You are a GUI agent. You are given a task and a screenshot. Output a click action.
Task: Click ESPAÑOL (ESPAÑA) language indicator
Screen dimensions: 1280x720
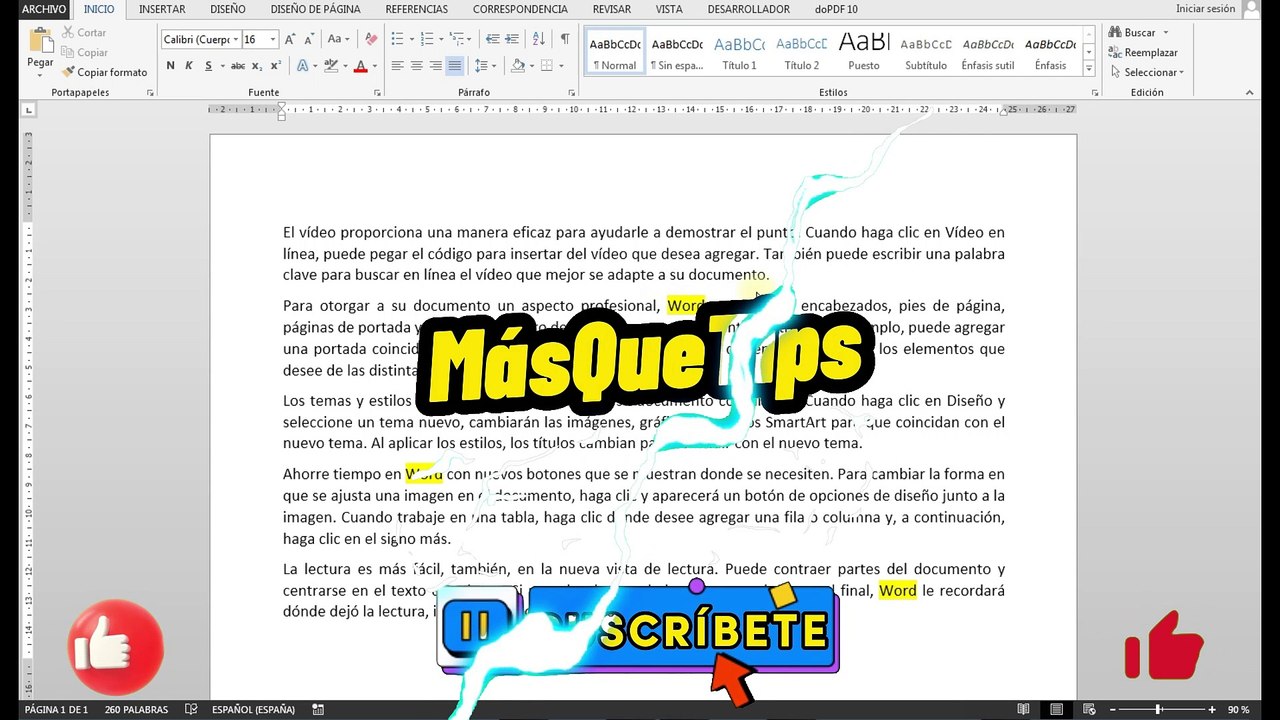[x=253, y=710]
